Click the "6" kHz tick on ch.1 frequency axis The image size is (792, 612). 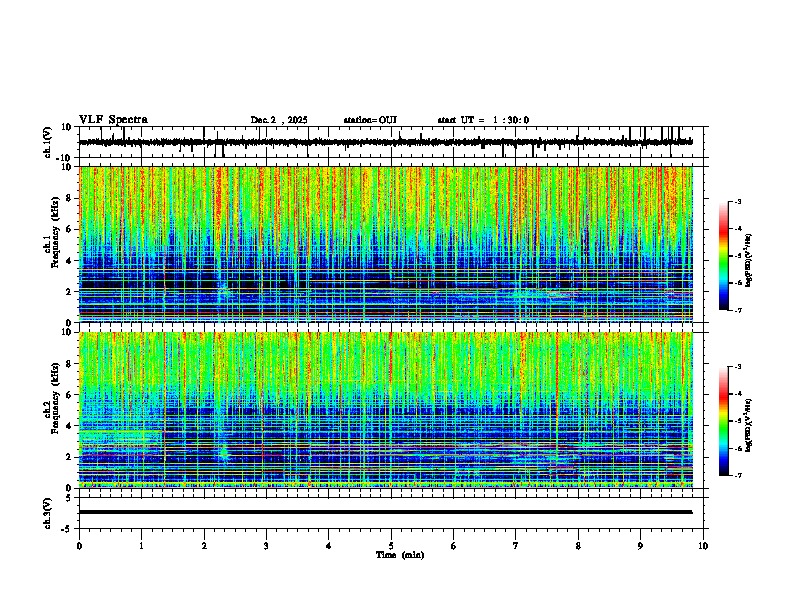coord(71,229)
